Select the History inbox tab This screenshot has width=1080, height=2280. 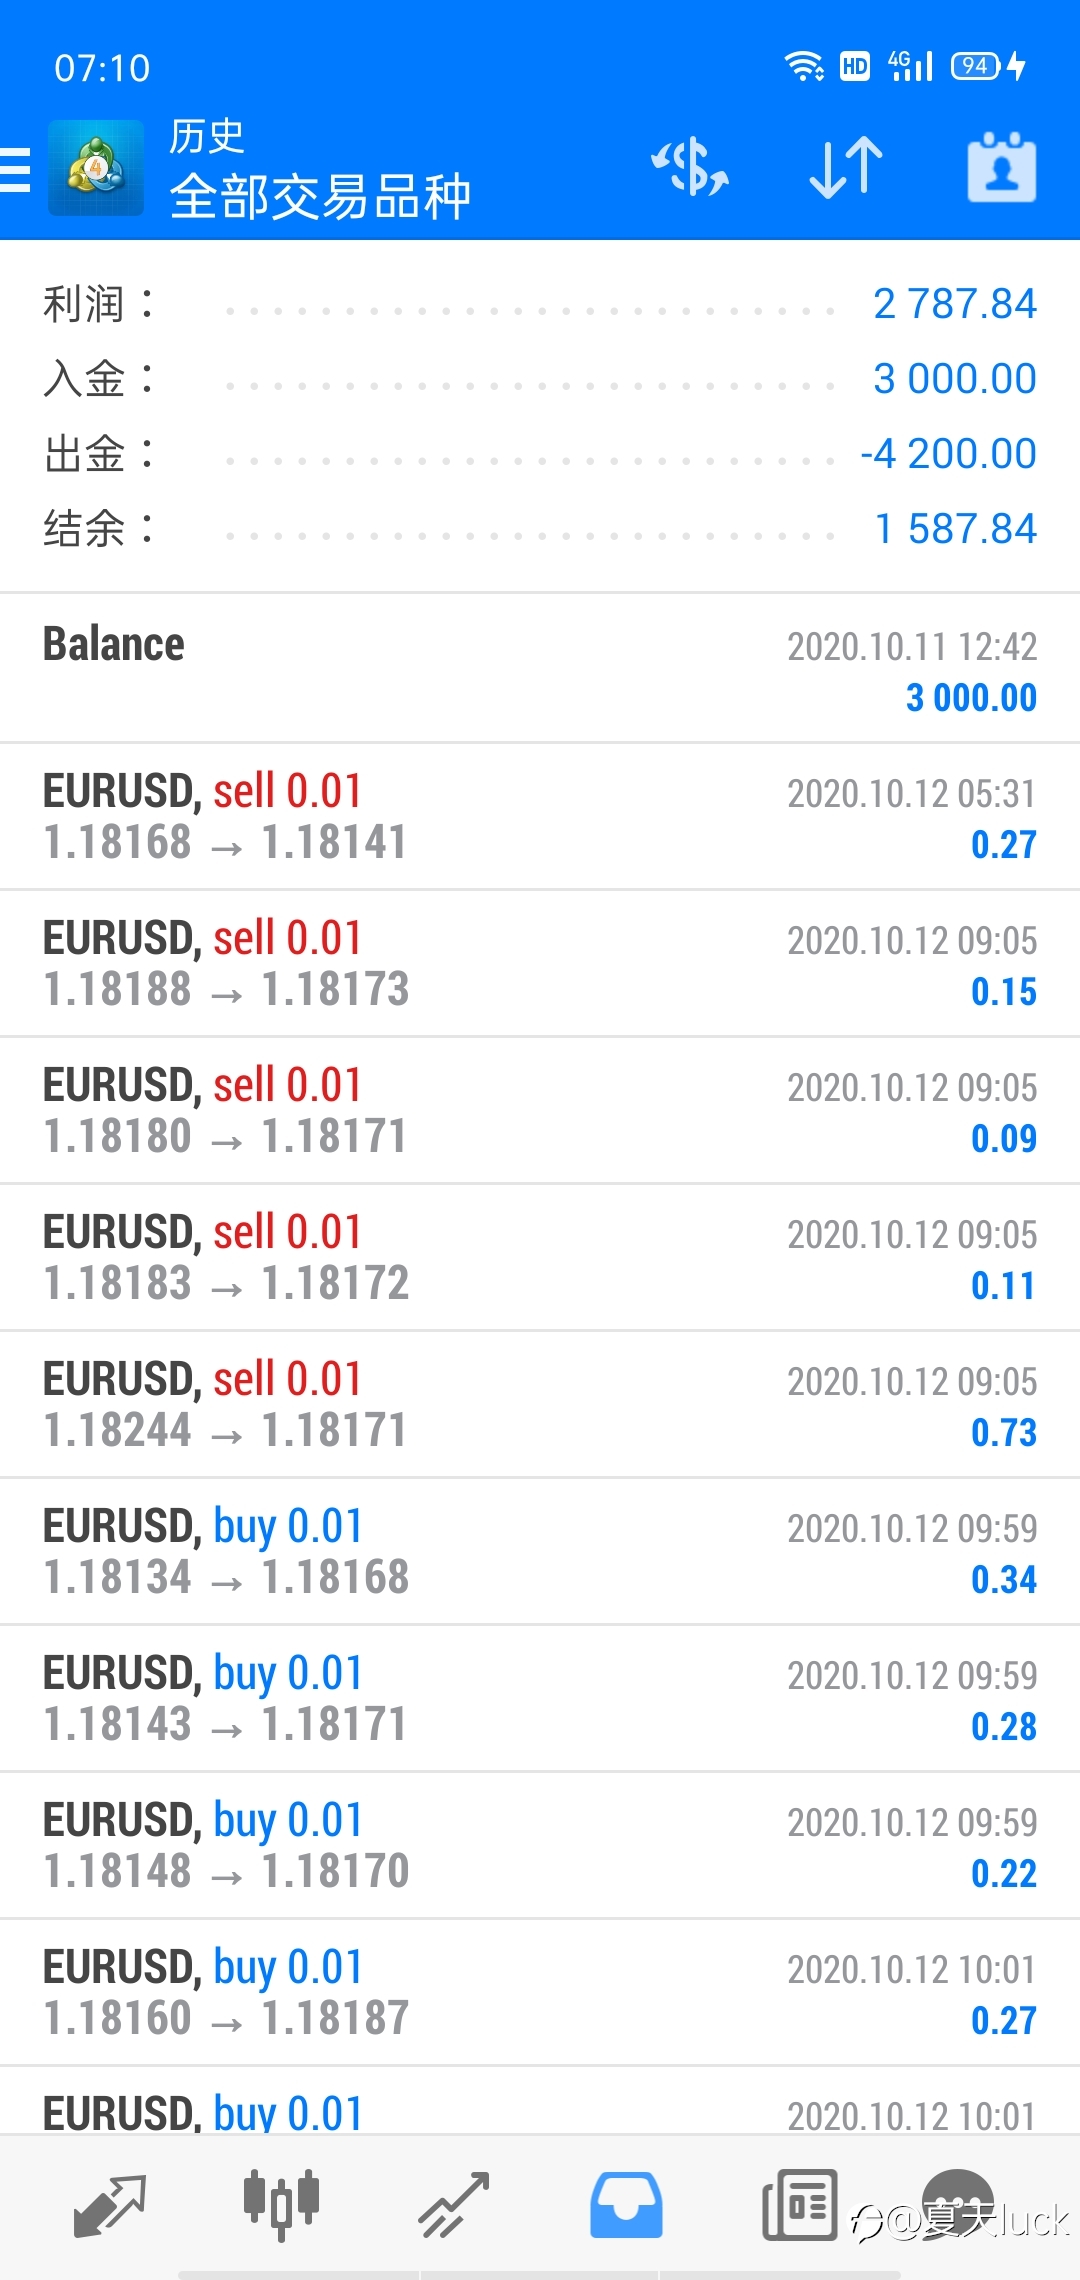626,2204
